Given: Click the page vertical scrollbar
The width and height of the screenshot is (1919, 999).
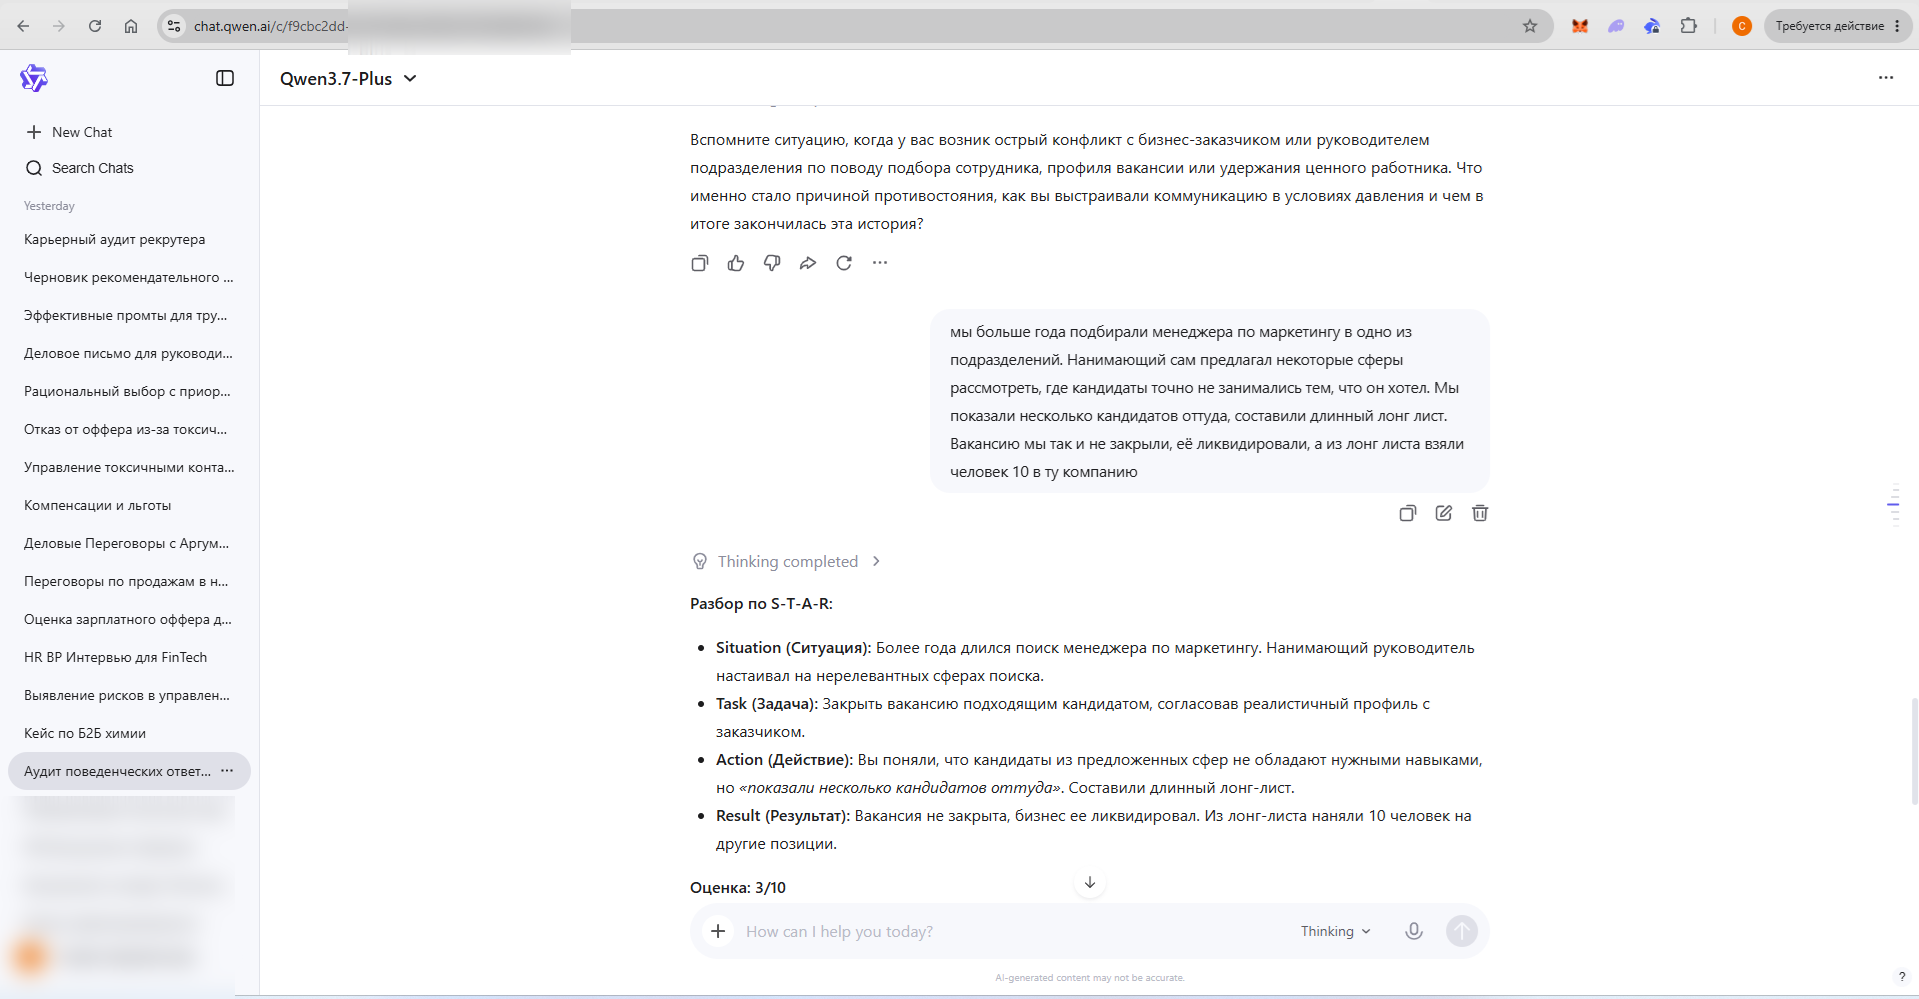Looking at the screenshot, I should [x=1914, y=751].
